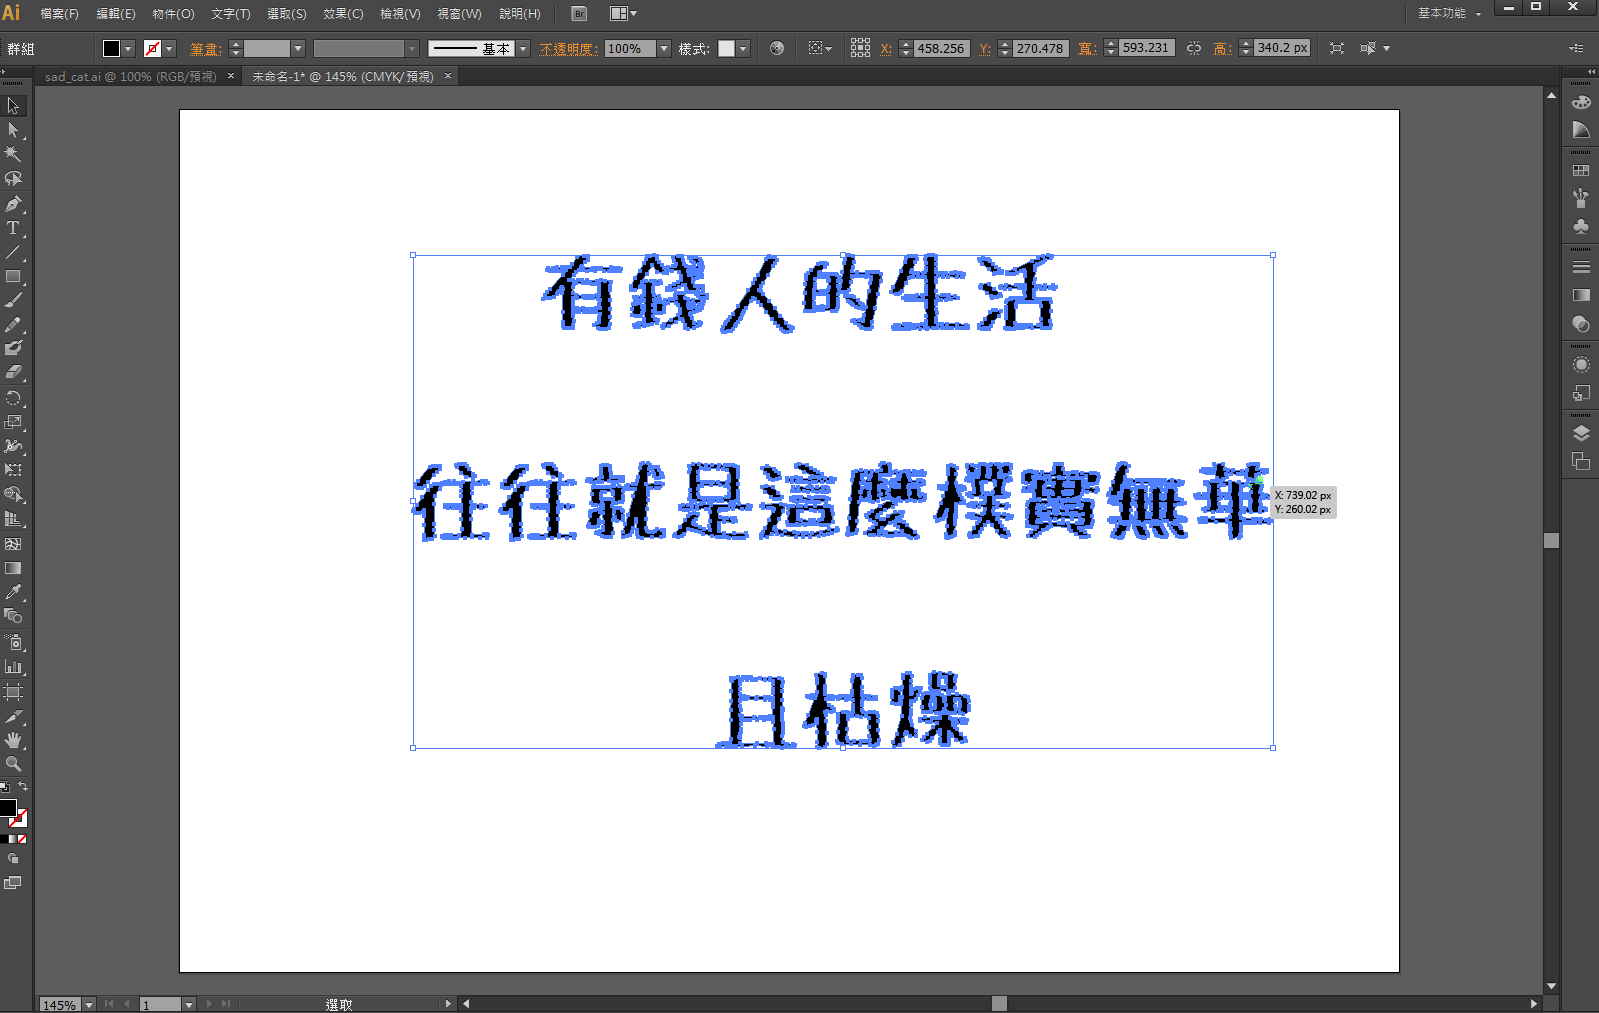This screenshot has height=1013, width=1599.
Task: Select the Column Graph tool
Action: click(13, 667)
